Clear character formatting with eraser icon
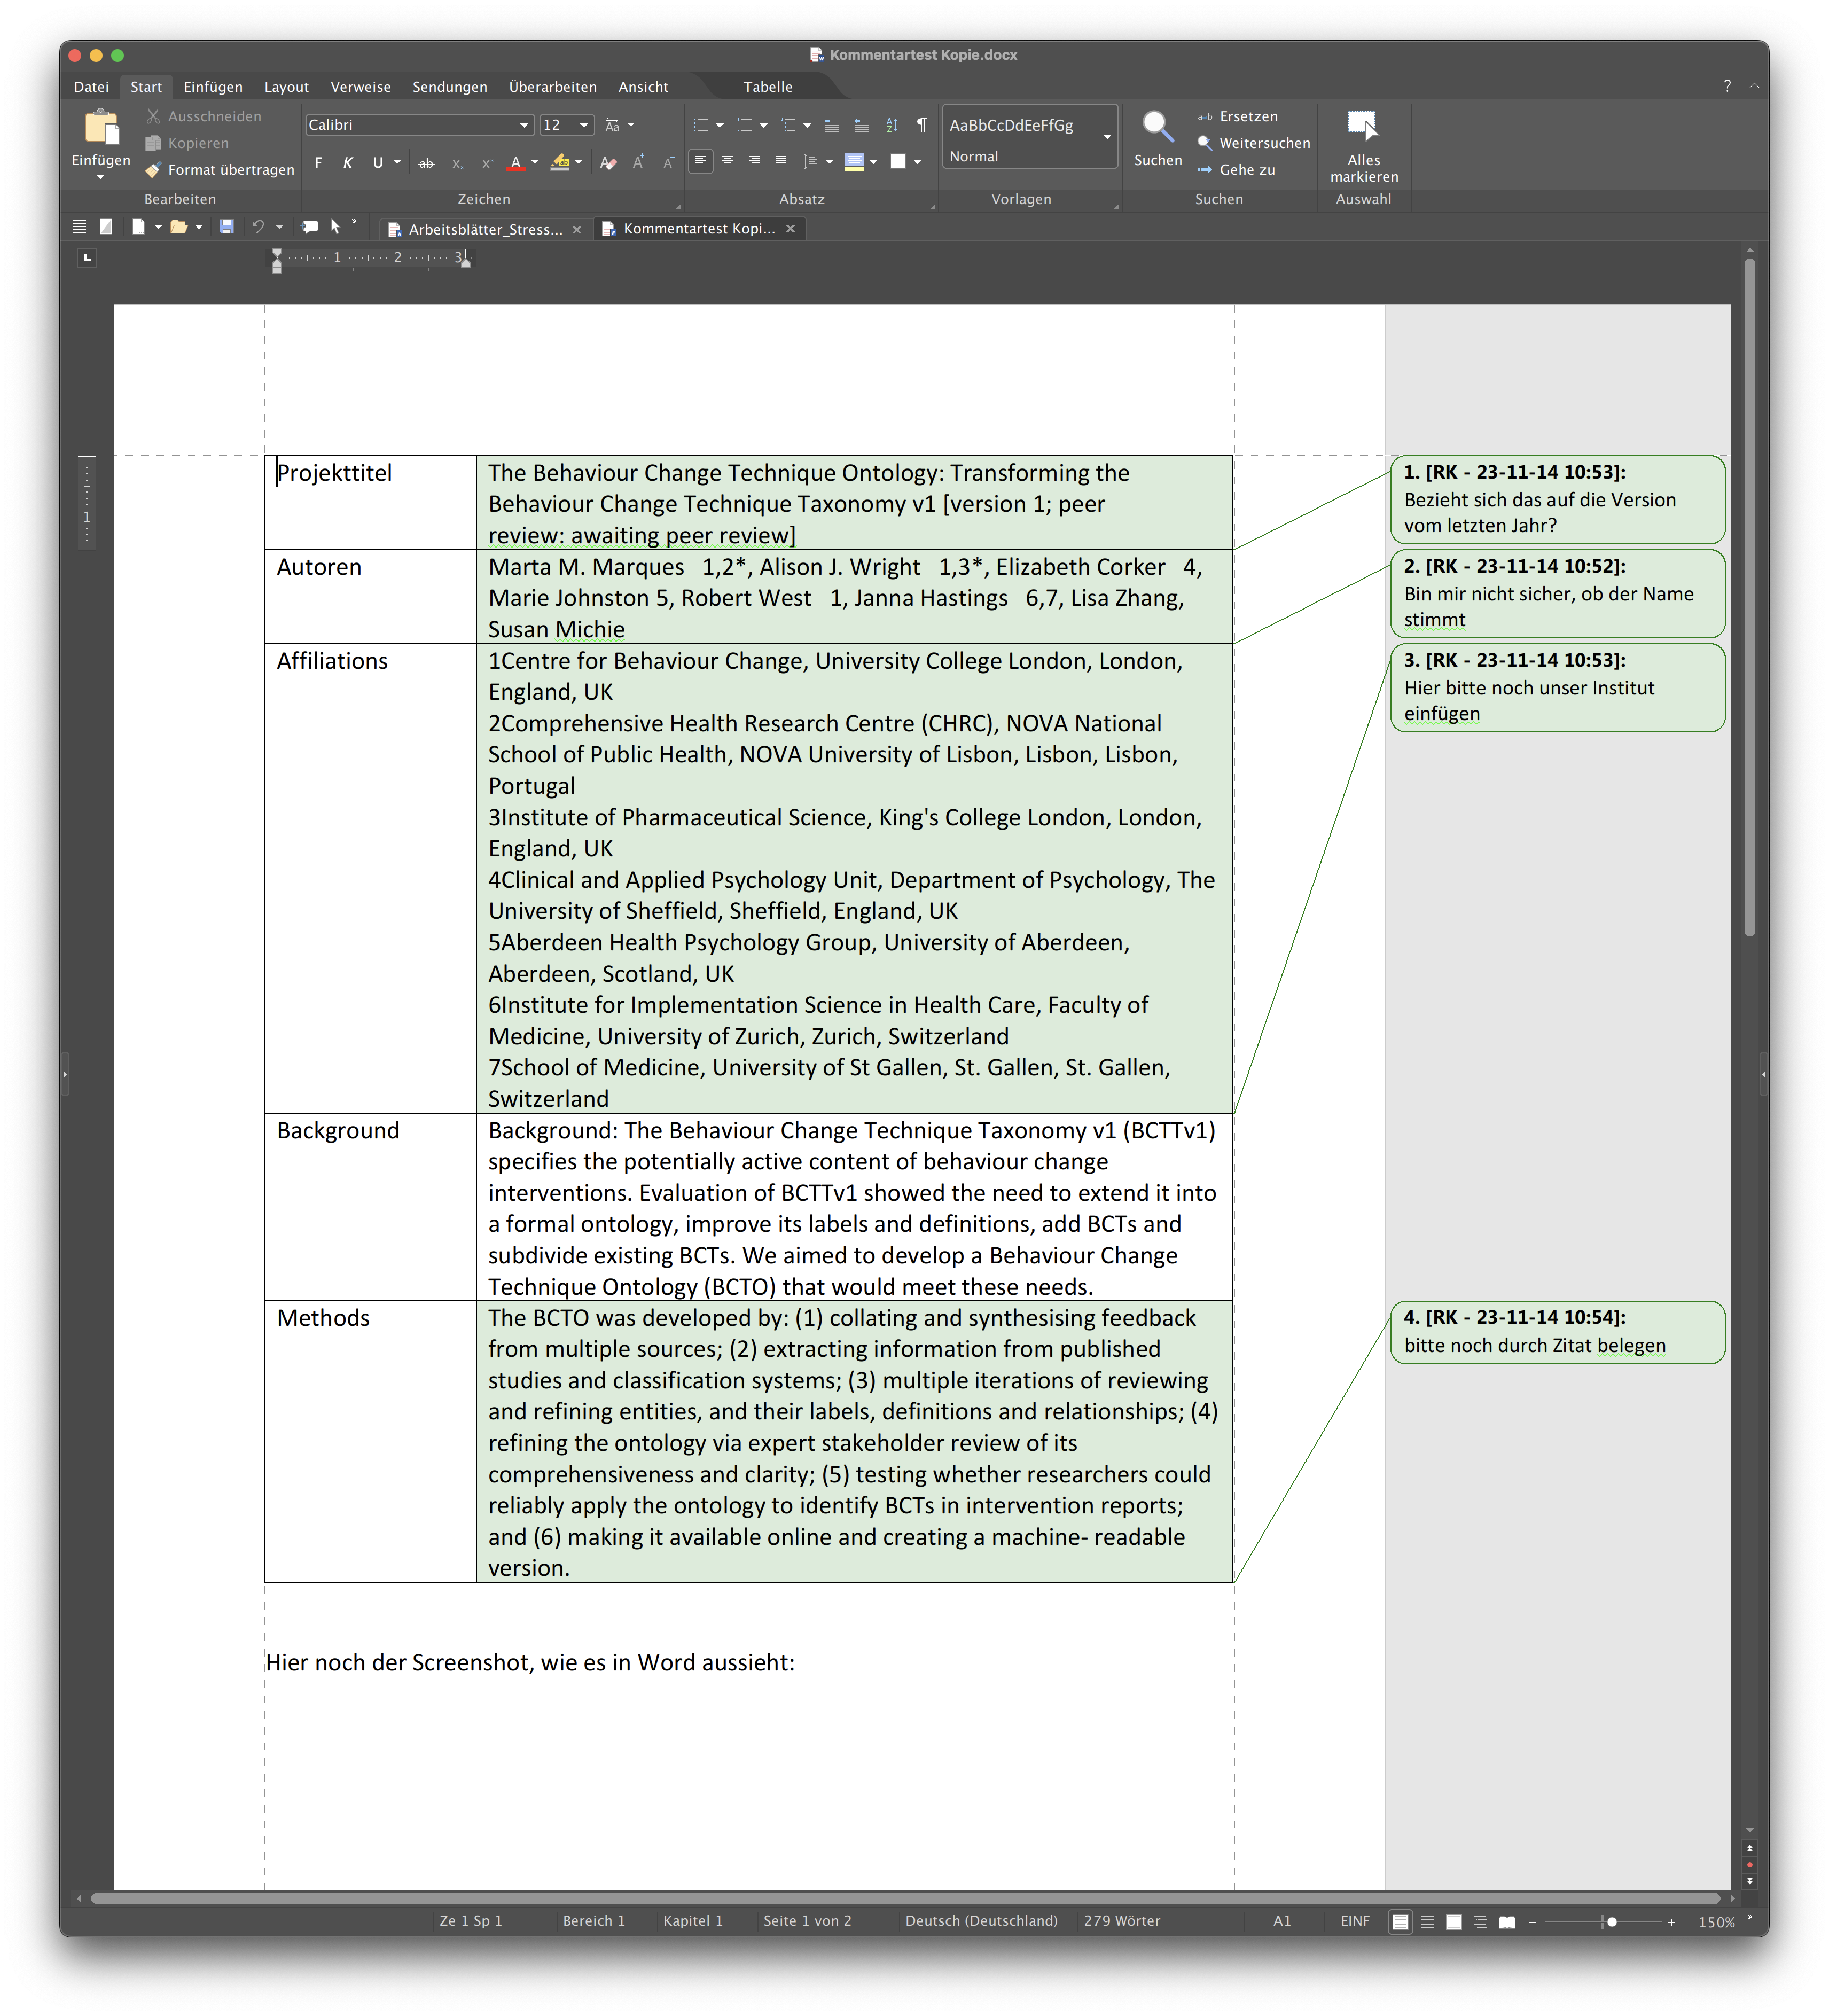 608,162
